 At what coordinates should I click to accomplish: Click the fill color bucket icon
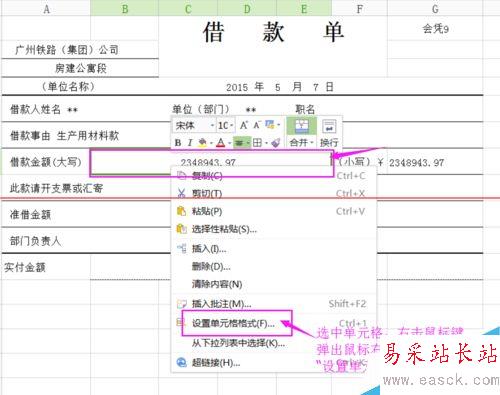tap(202, 143)
